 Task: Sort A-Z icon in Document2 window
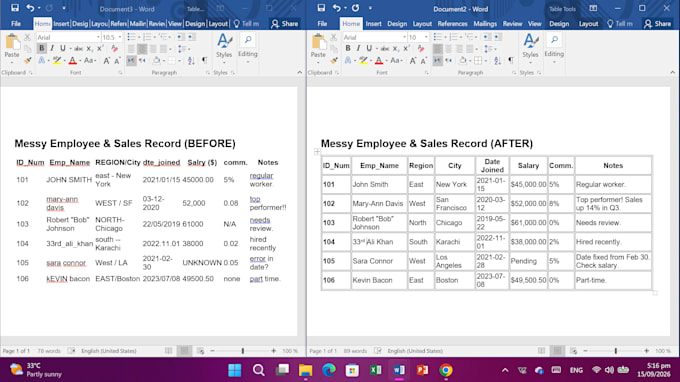[497, 61]
